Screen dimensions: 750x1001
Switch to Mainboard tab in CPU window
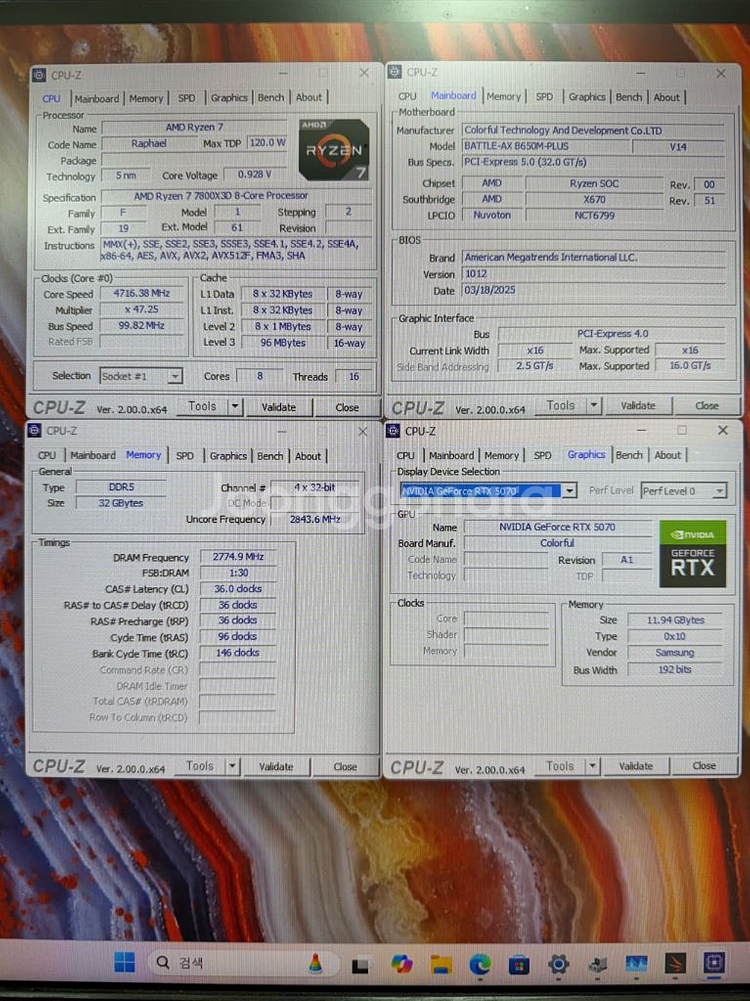96,98
